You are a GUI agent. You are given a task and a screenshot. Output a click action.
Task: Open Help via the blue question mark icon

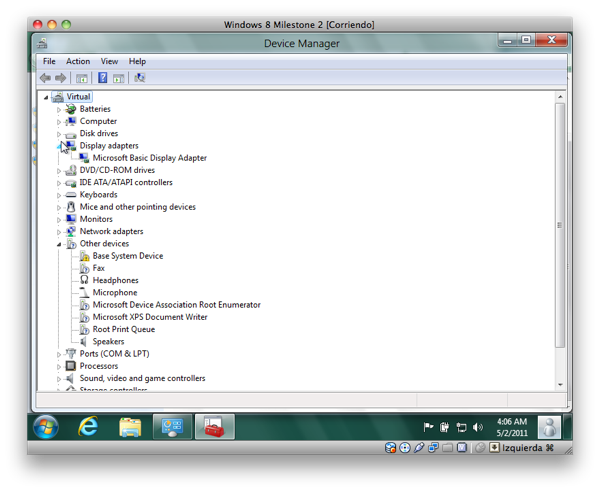[x=103, y=78]
